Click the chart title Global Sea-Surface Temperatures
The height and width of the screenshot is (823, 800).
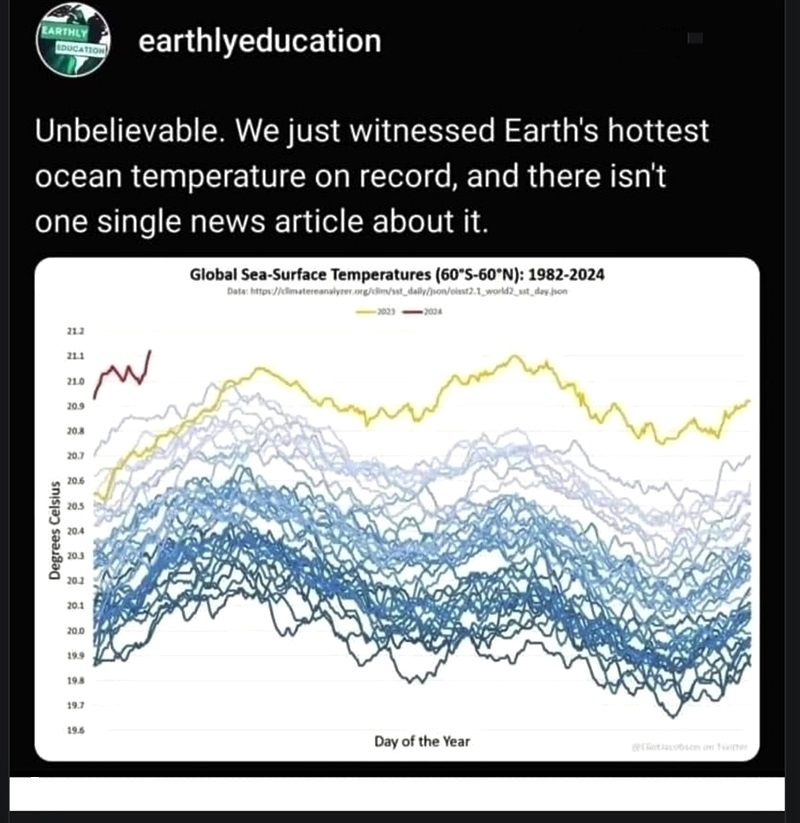point(400,273)
